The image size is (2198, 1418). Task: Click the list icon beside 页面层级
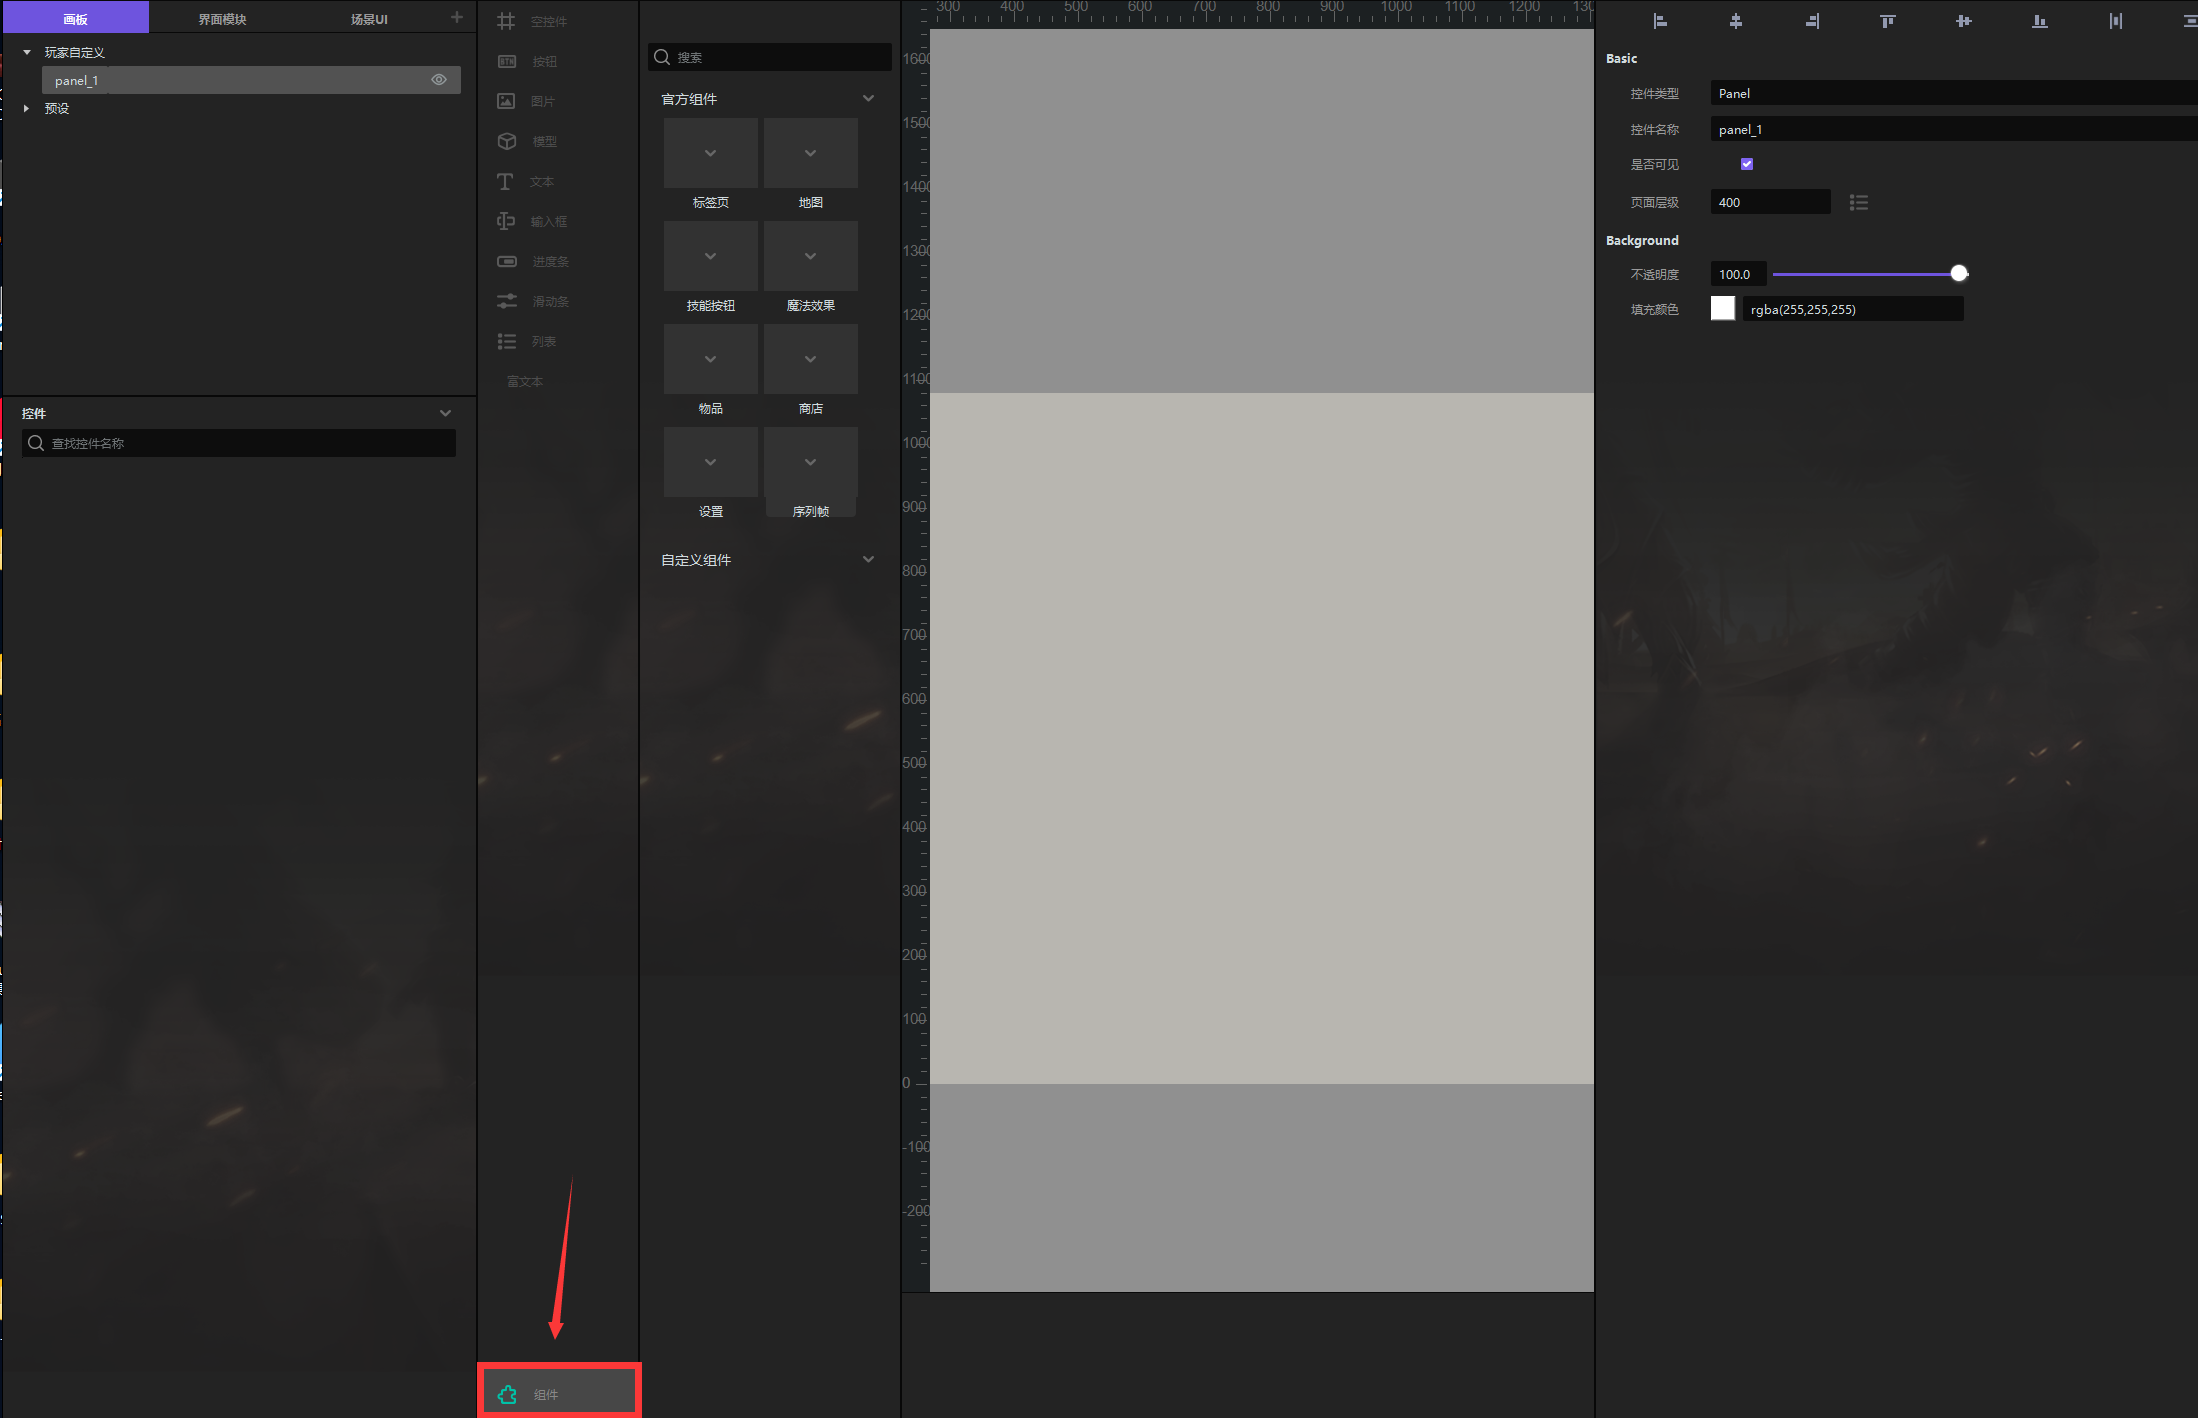tap(1859, 203)
